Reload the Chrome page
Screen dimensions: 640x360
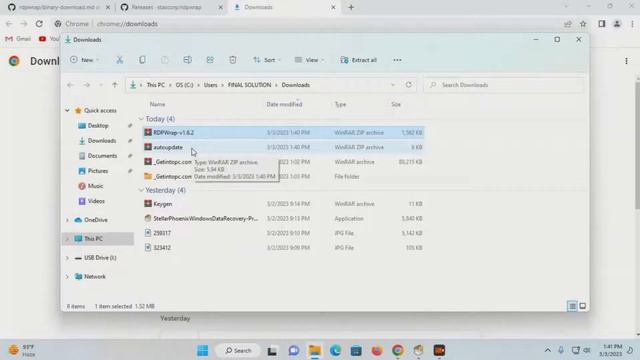point(39,24)
